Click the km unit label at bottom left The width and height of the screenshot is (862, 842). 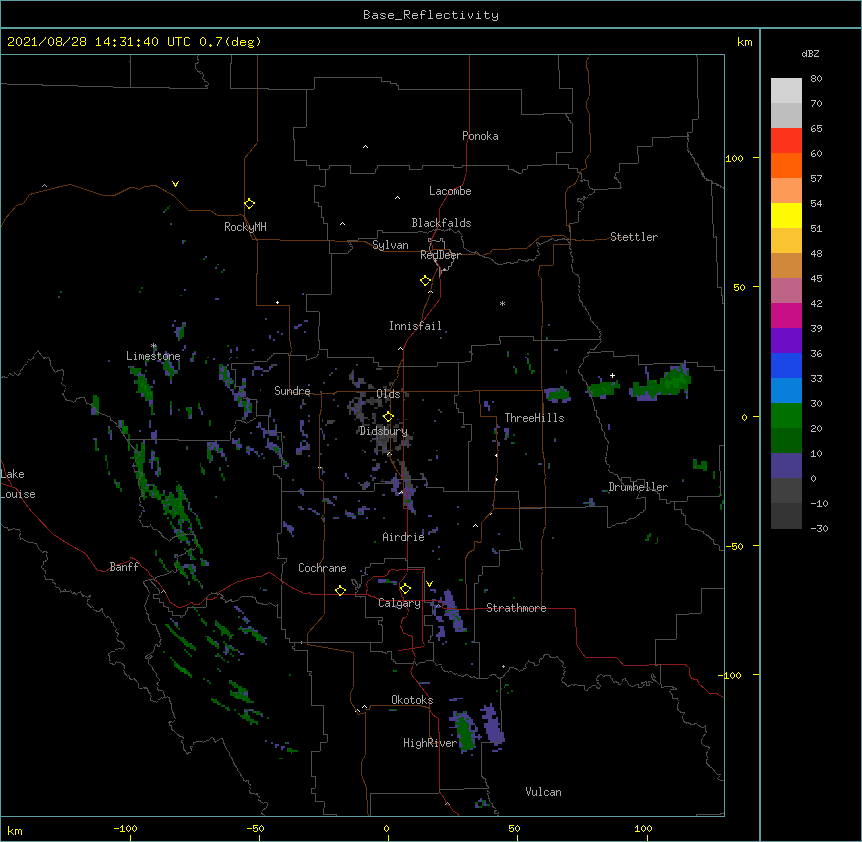pos(15,831)
